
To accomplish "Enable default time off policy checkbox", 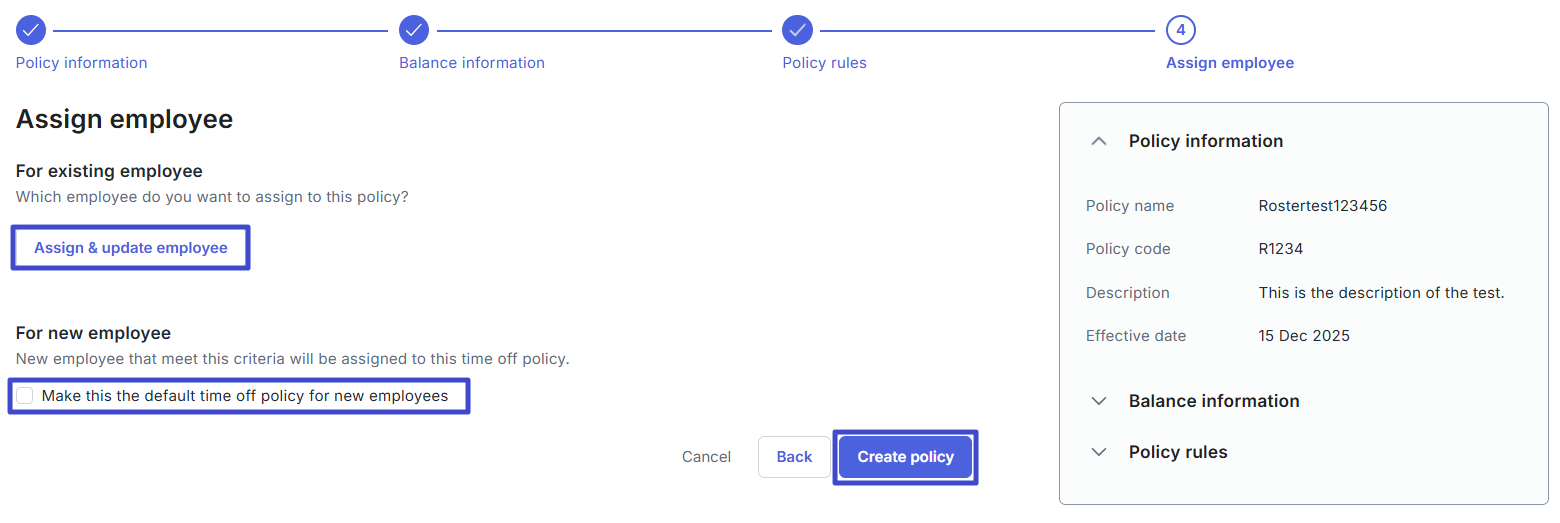I will tap(25, 396).
